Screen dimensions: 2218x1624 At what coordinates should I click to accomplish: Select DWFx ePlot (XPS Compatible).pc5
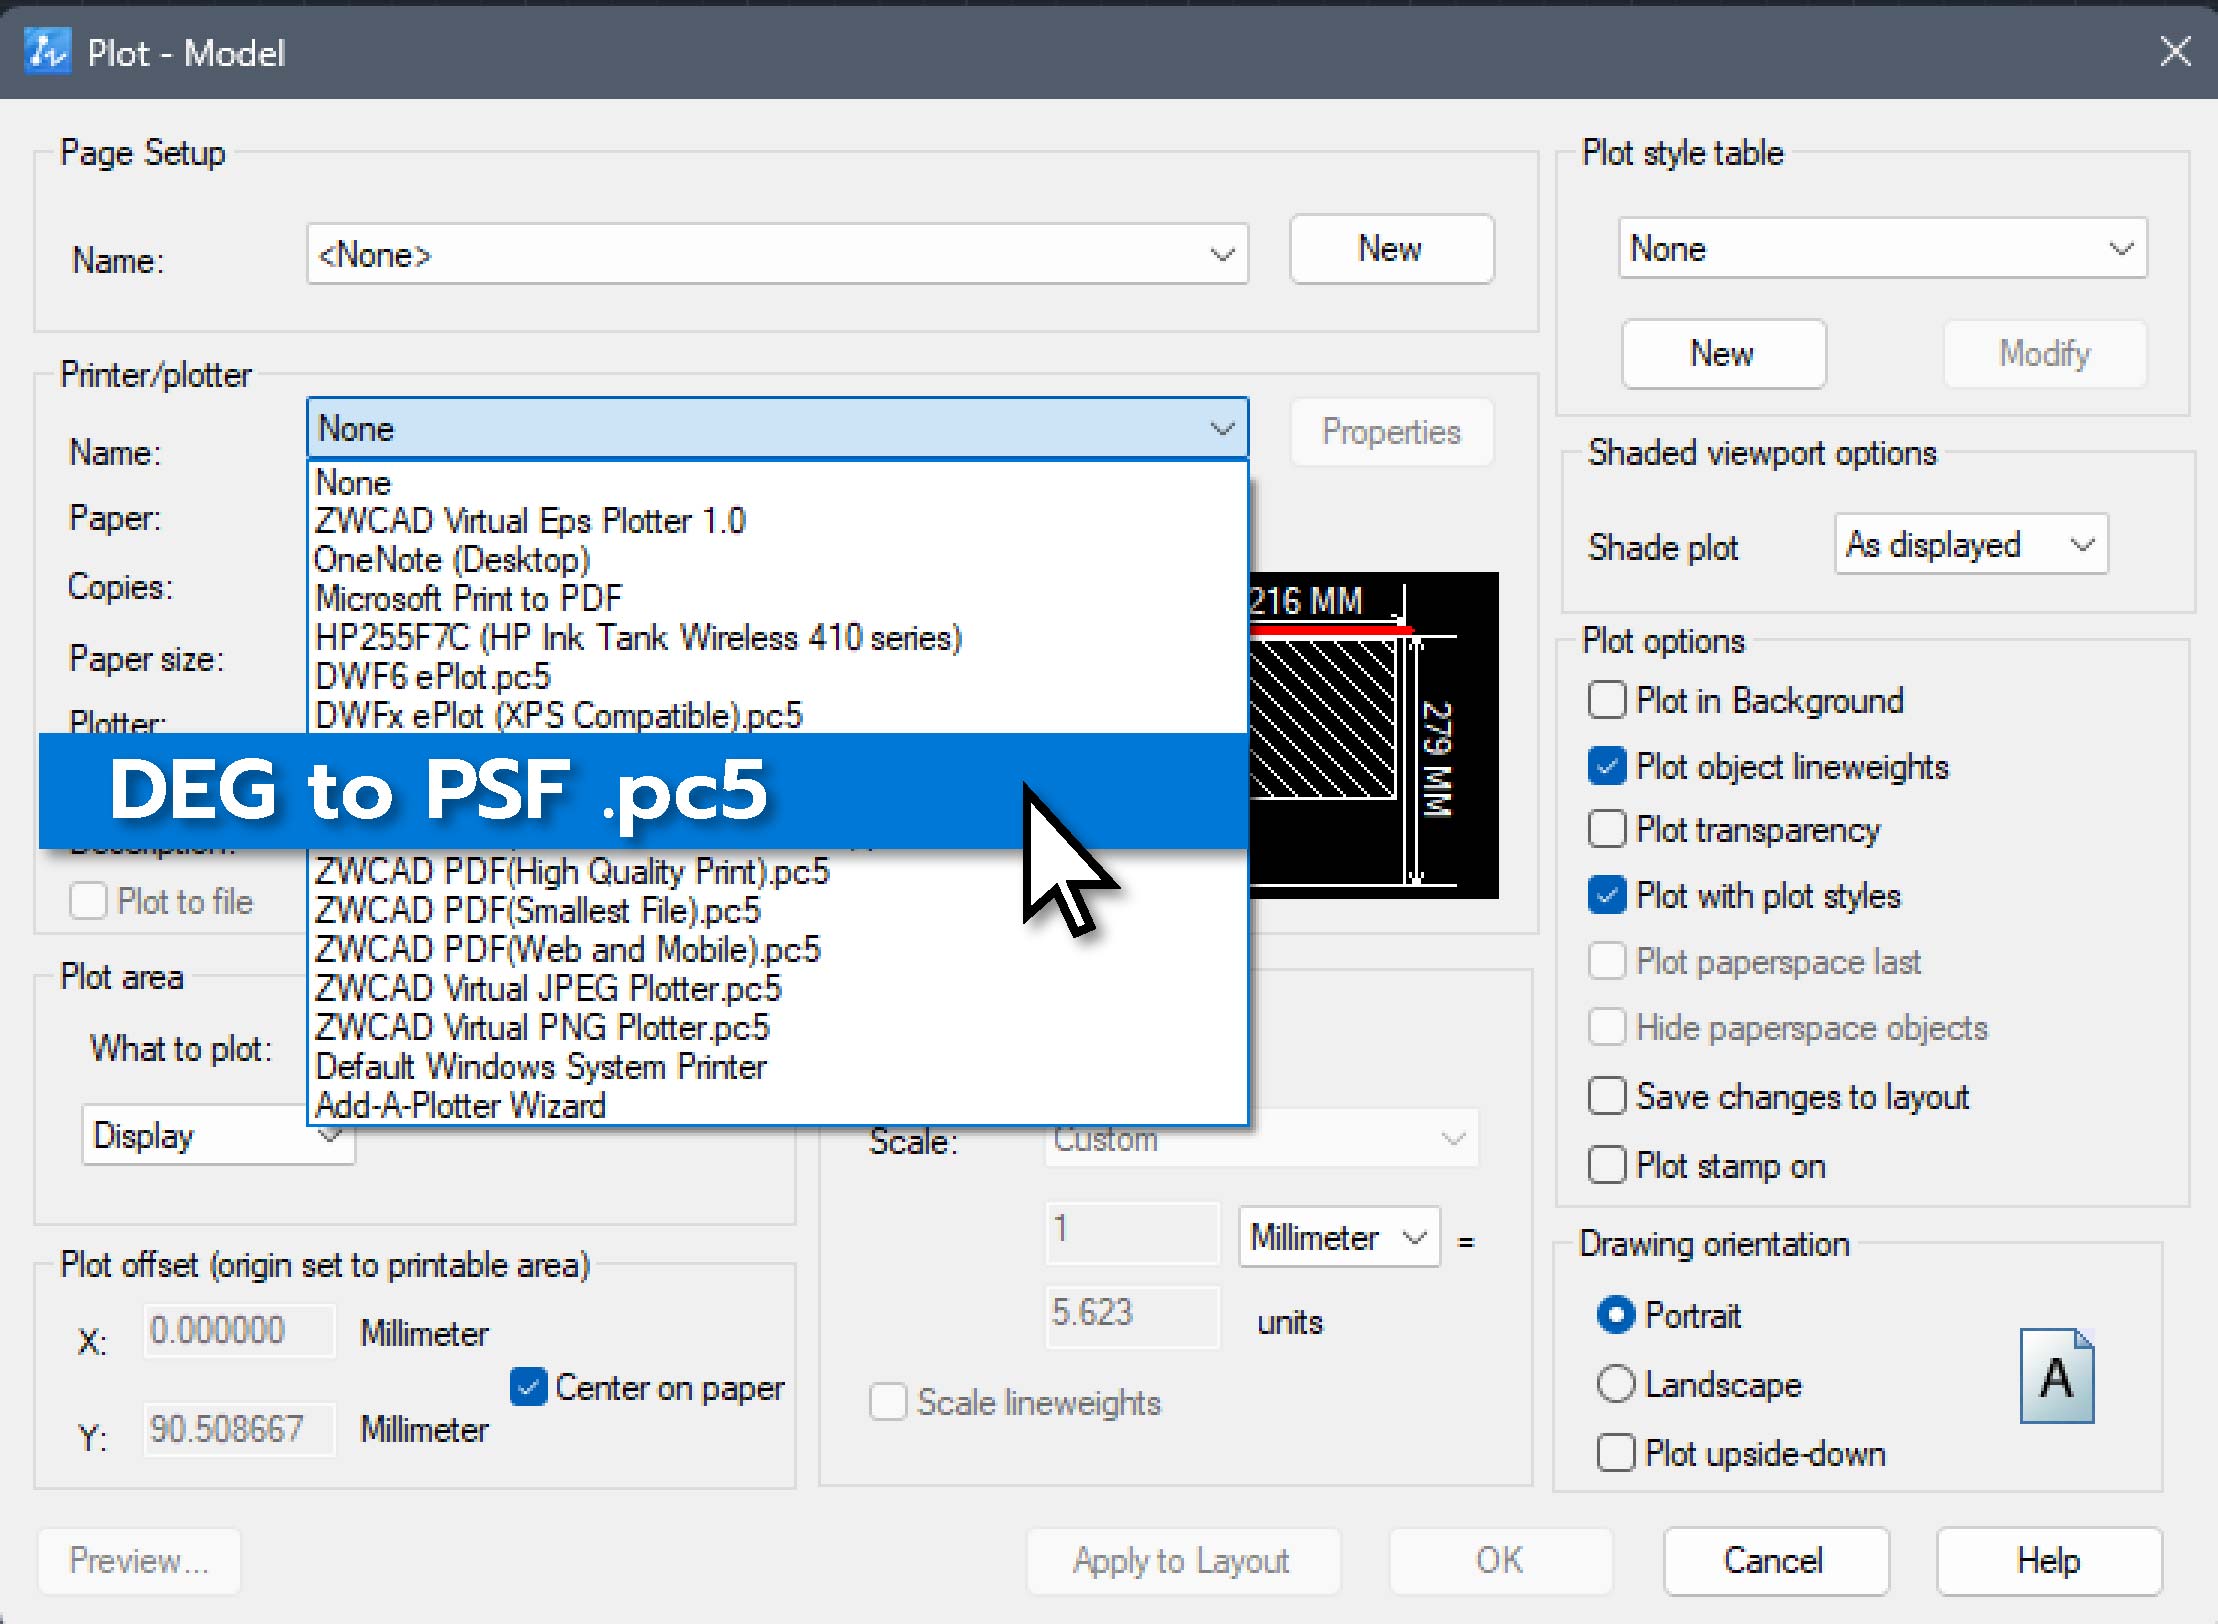777,716
